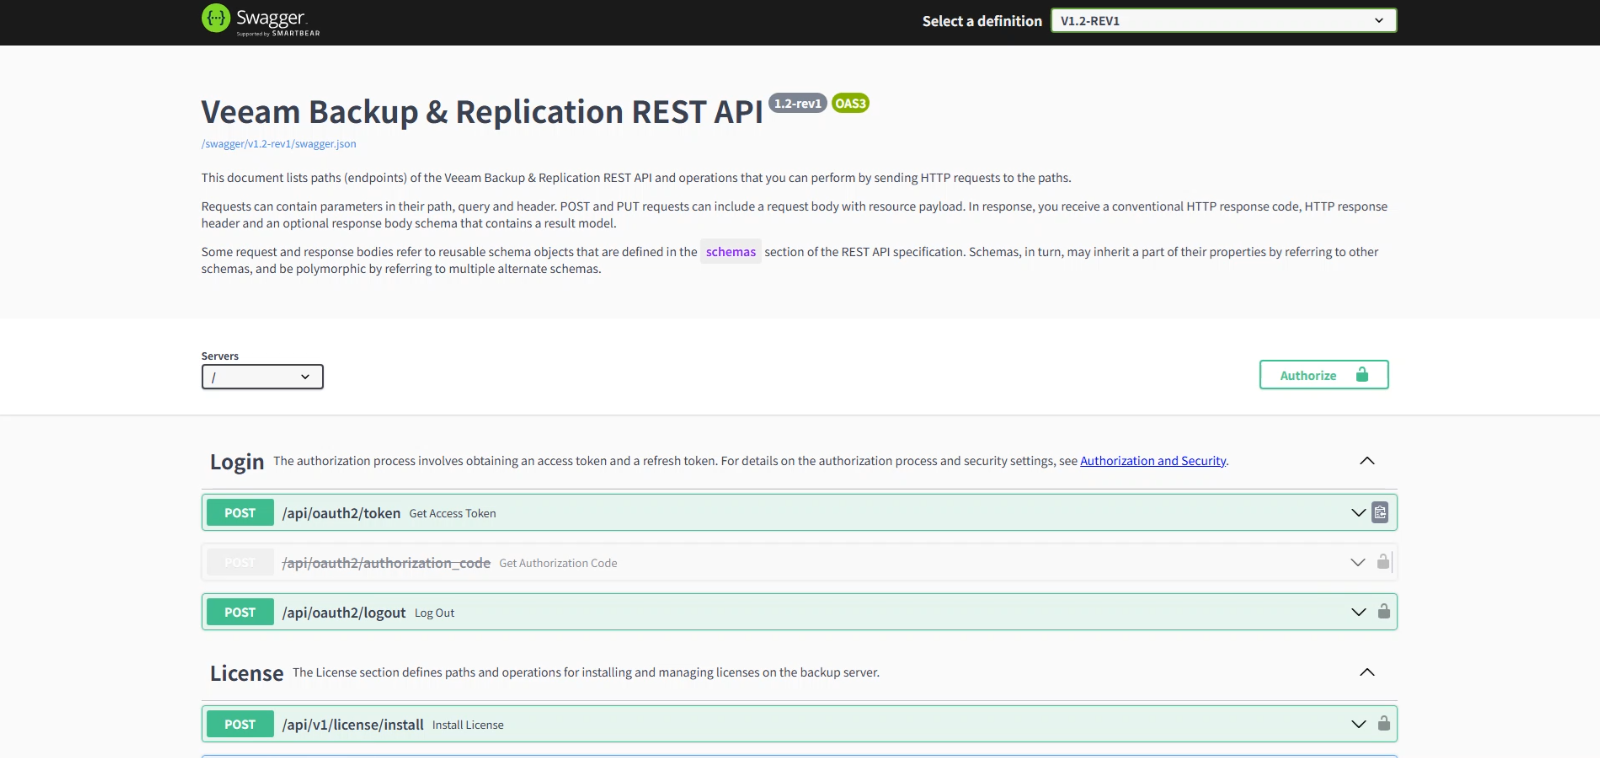1600x758 pixels.
Task: Click the /api/oauth2/authorization_code path text
Action: pos(386,563)
